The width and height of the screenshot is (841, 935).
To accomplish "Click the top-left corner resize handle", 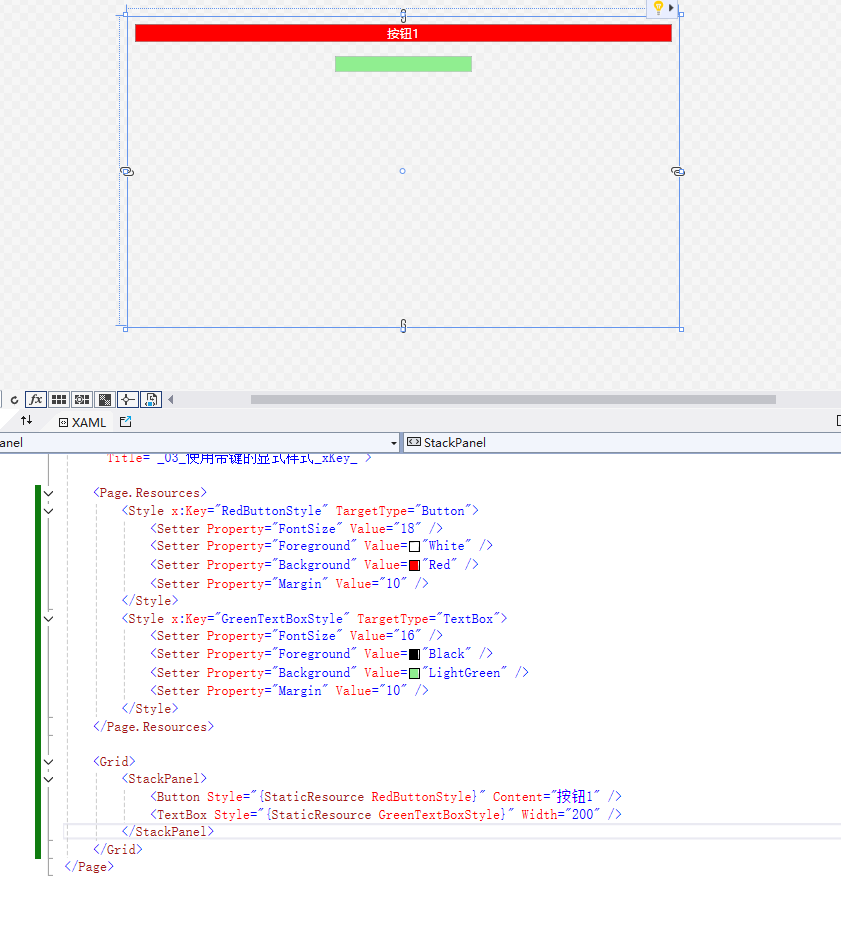I will (x=125, y=14).
